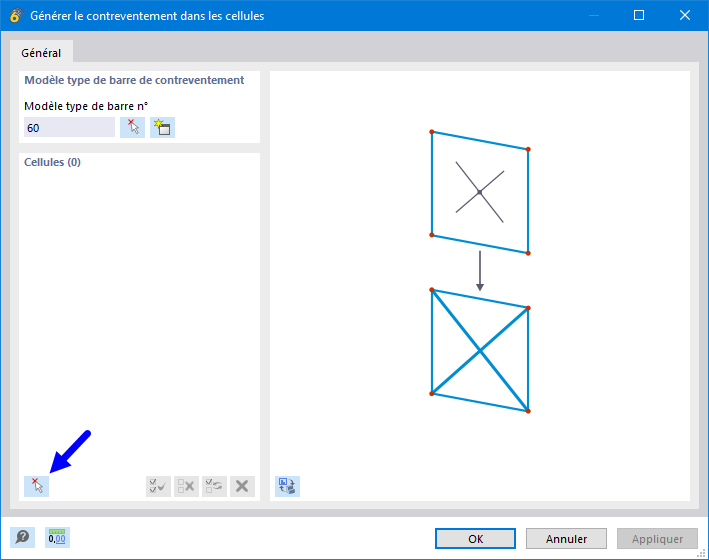Click the "Cellules (0)" heading
Image resolution: width=709 pixels, height=560 pixels.
coord(52,162)
